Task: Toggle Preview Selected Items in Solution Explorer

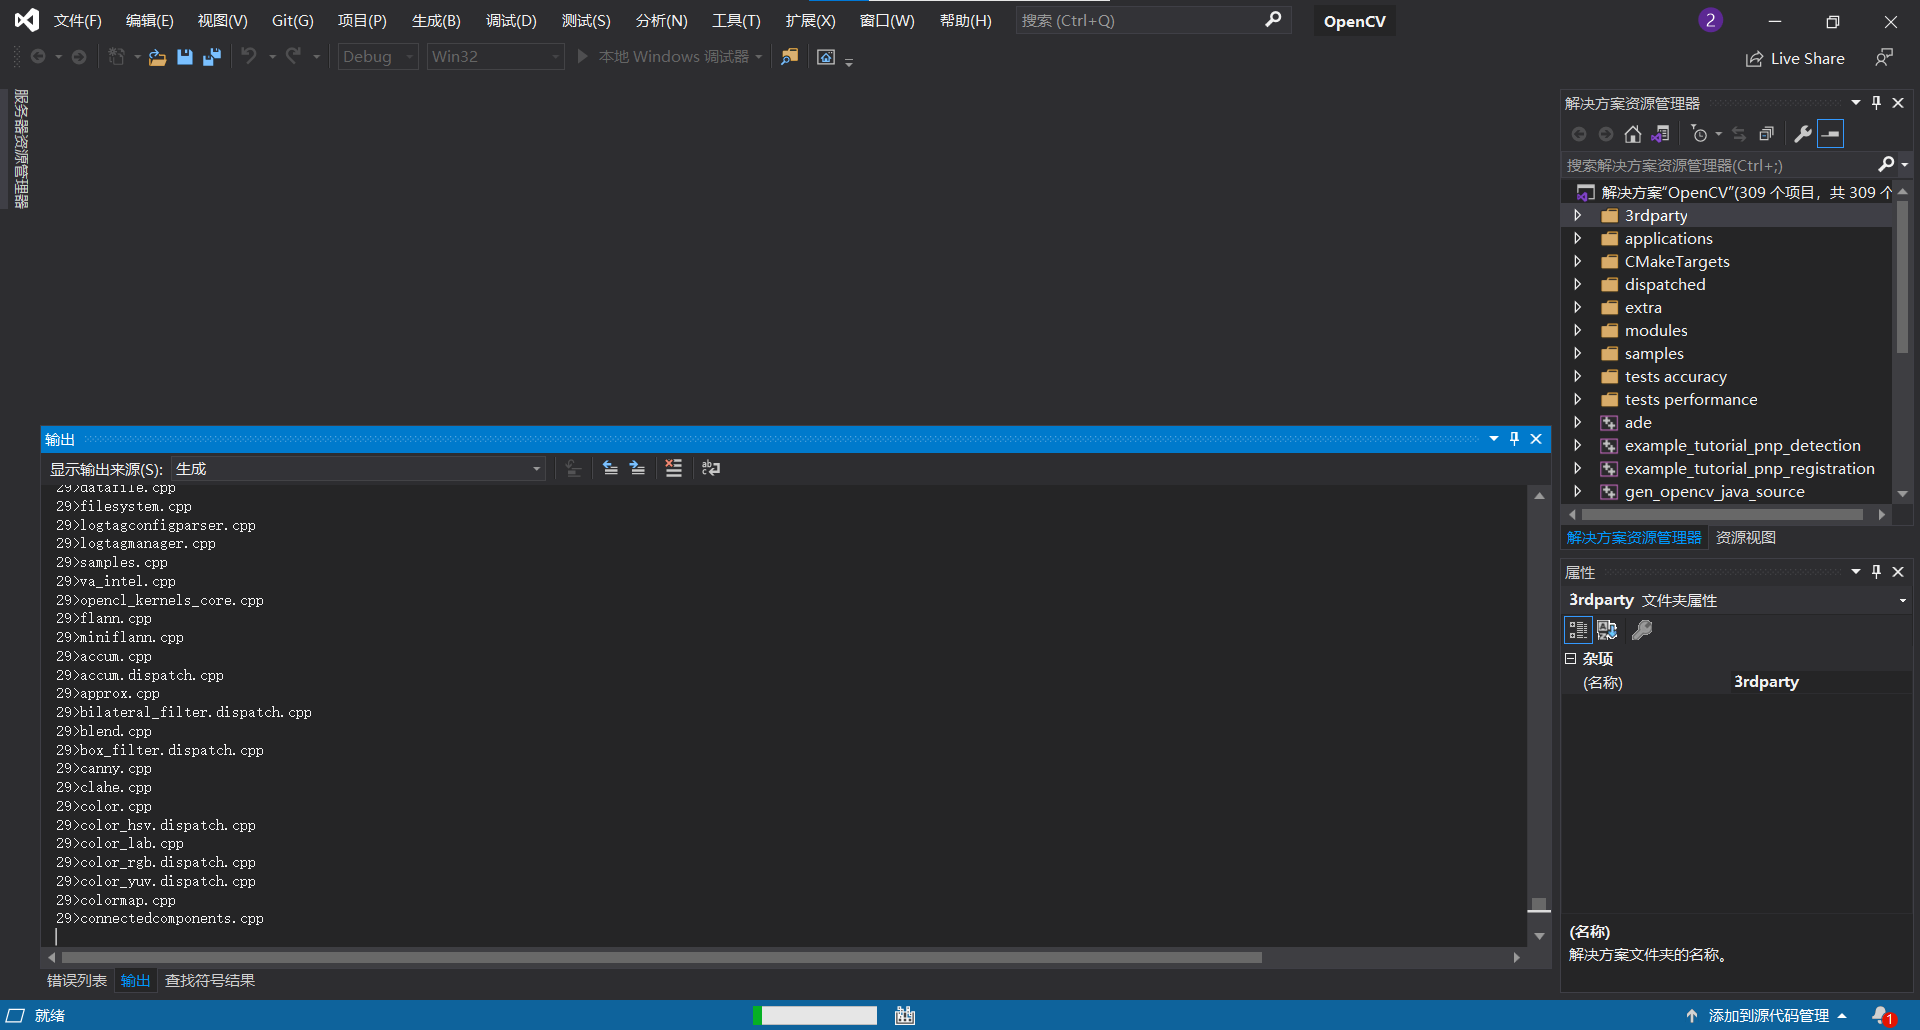Action: pyautogui.click(x=1831, y=134)
